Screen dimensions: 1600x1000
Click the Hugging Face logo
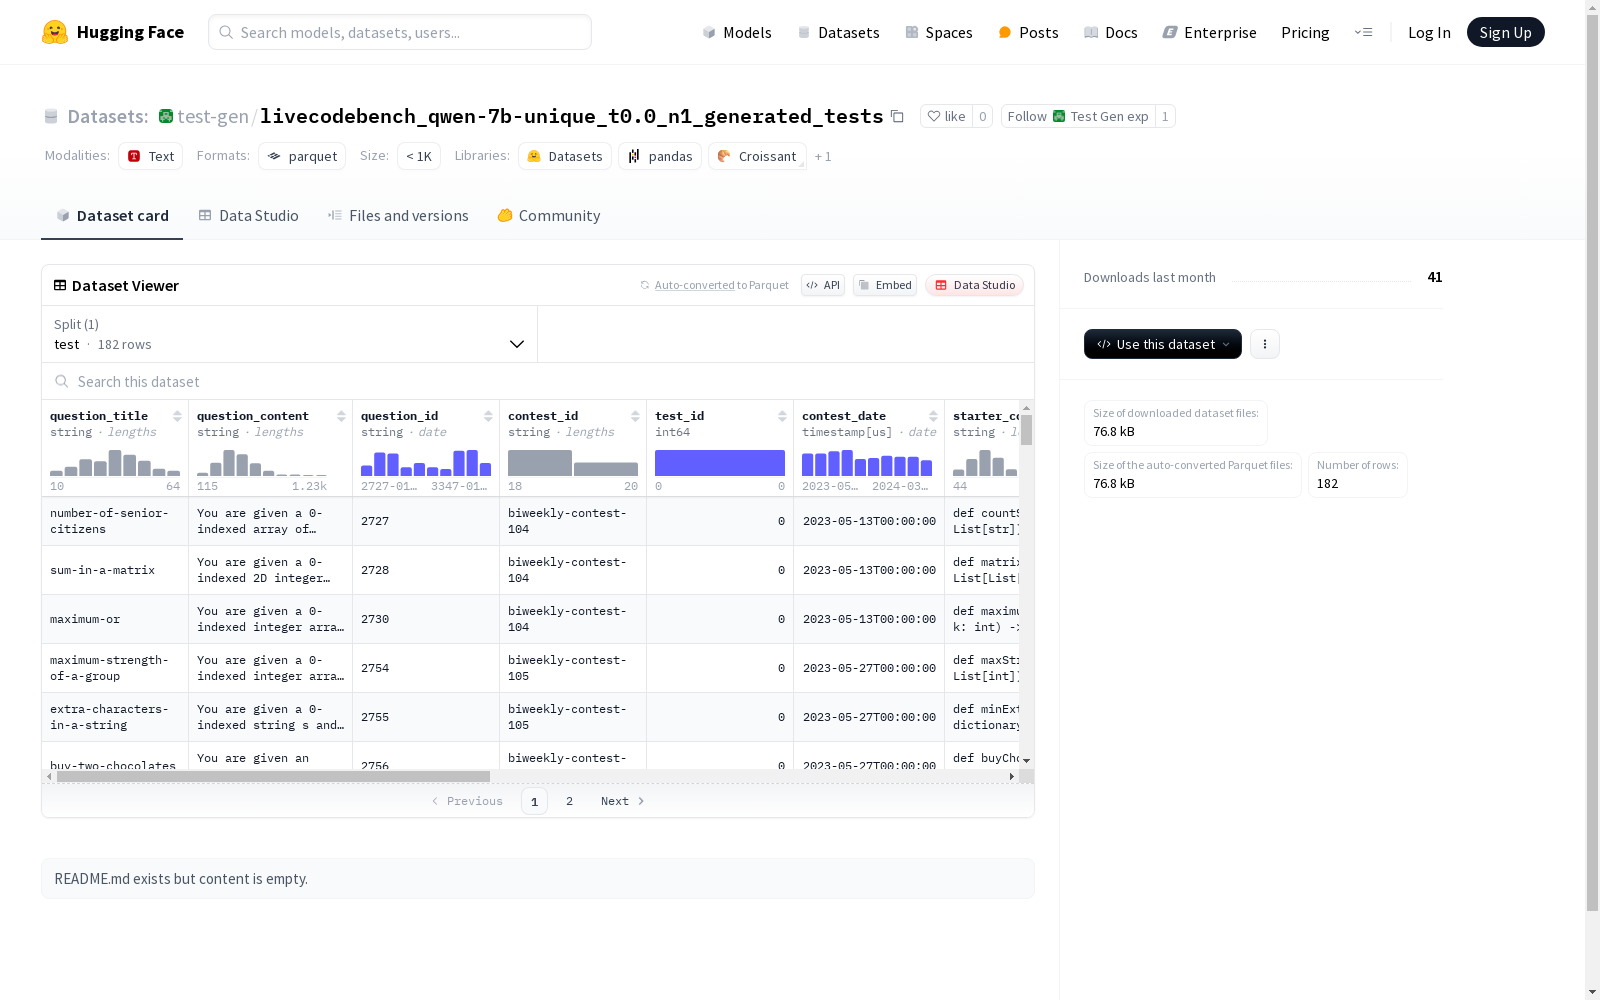[x=112, y=32]
